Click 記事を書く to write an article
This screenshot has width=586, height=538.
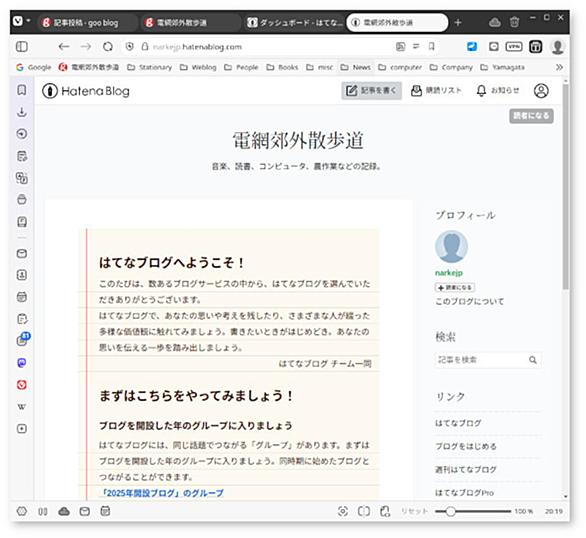coord(371,91)
